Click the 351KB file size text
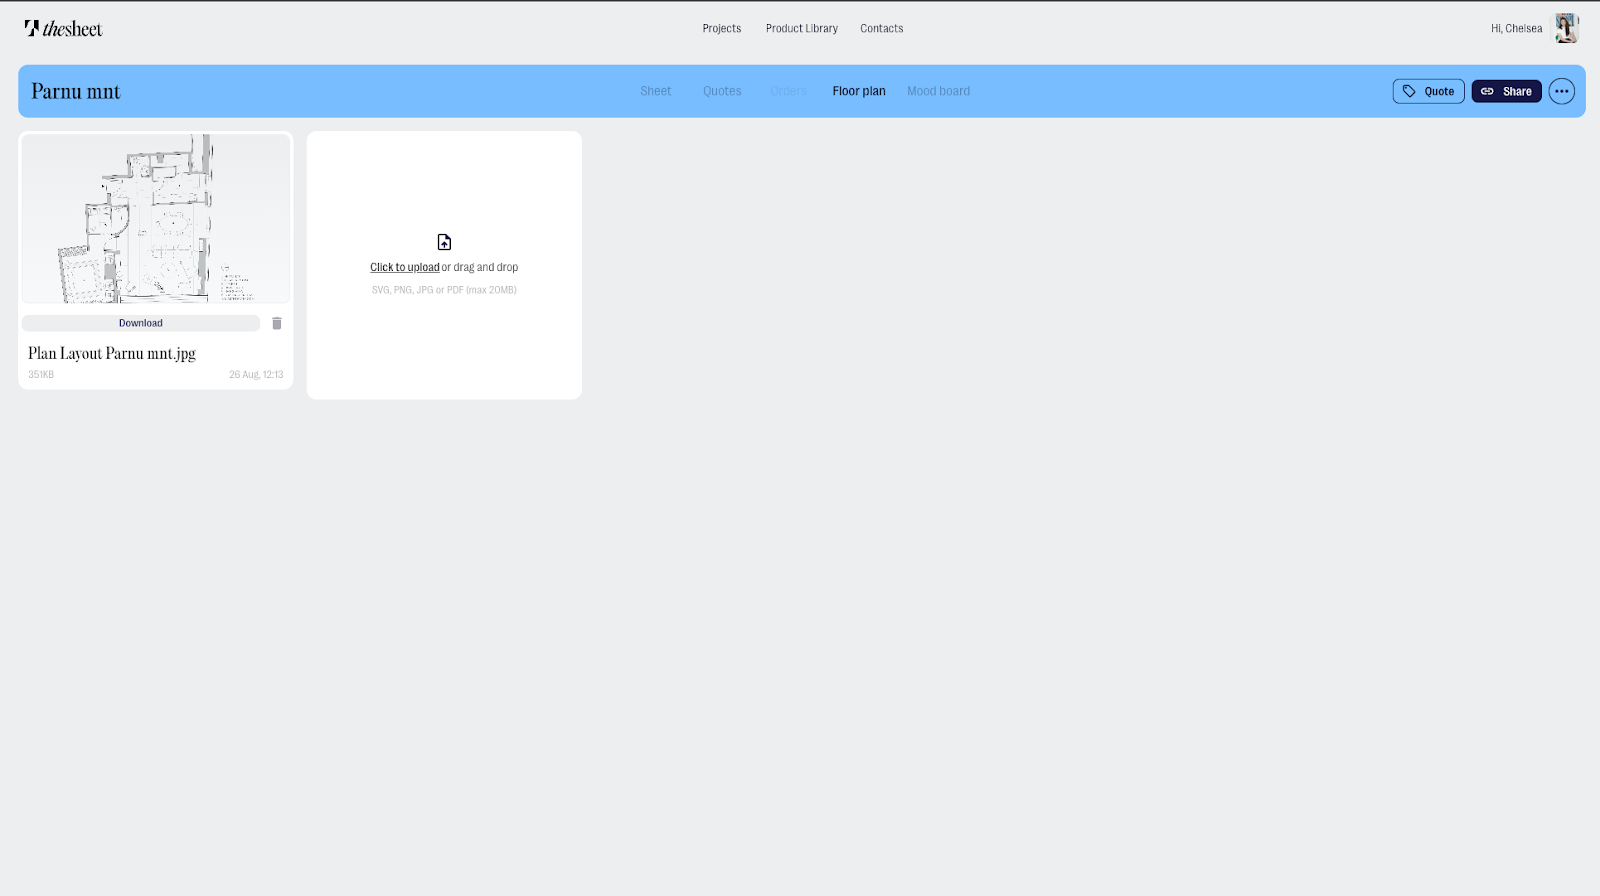Viewport: 1600px width, 896px height. (41, 374)
